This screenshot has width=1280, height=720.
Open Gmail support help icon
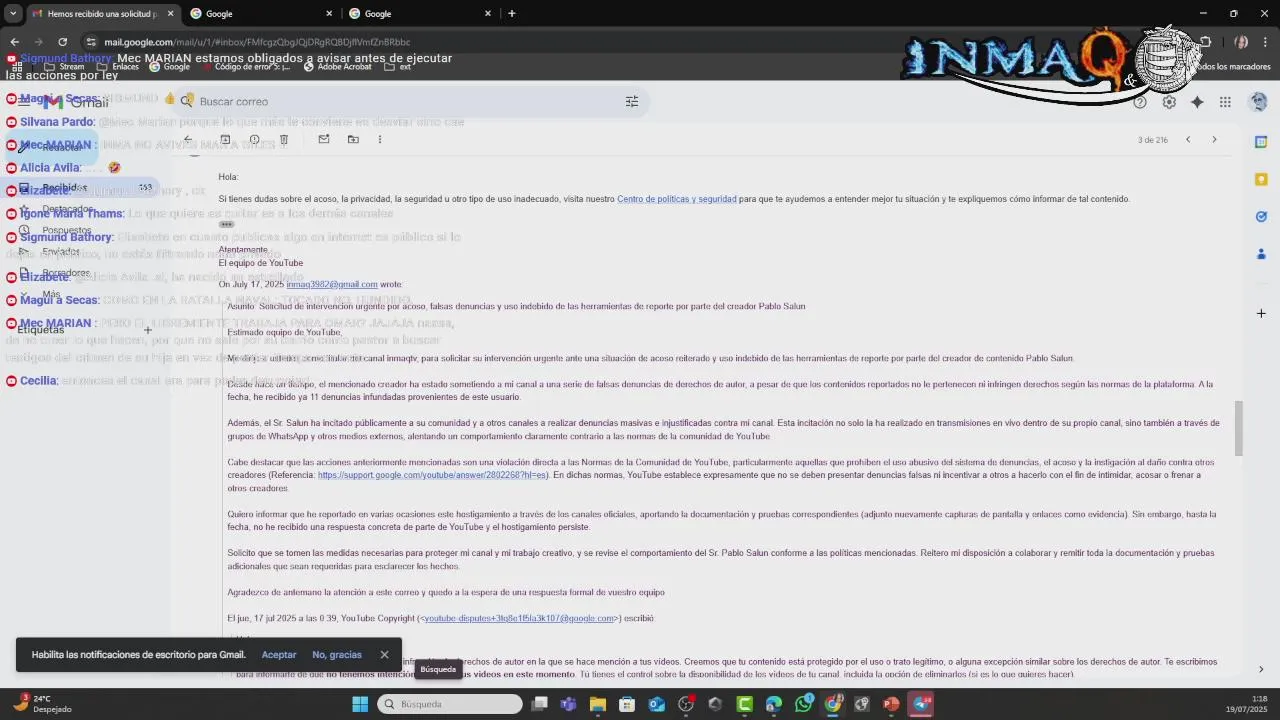1140,102
